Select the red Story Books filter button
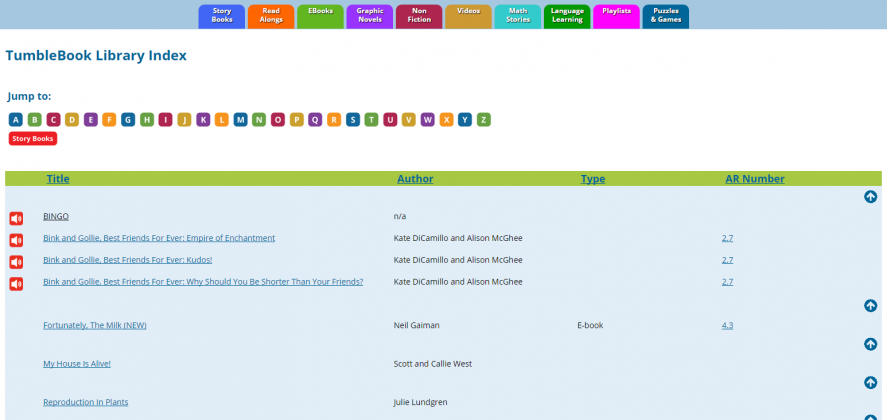This screenshot has height=420, width=887. [x=32, y=139]
